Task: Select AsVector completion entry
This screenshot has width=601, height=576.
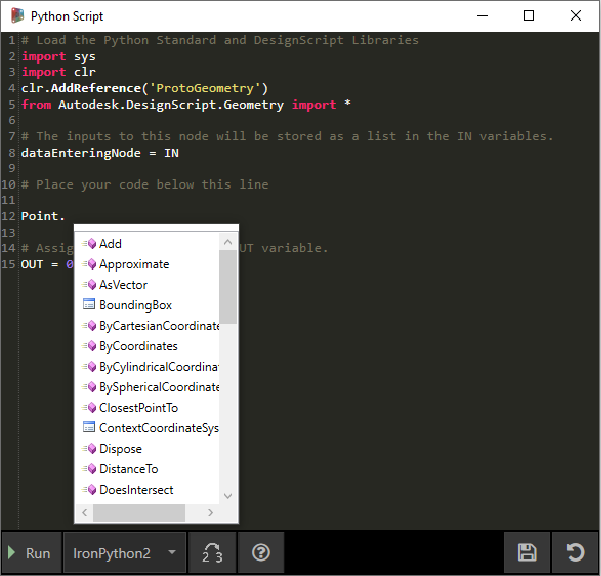Action: 123,285
